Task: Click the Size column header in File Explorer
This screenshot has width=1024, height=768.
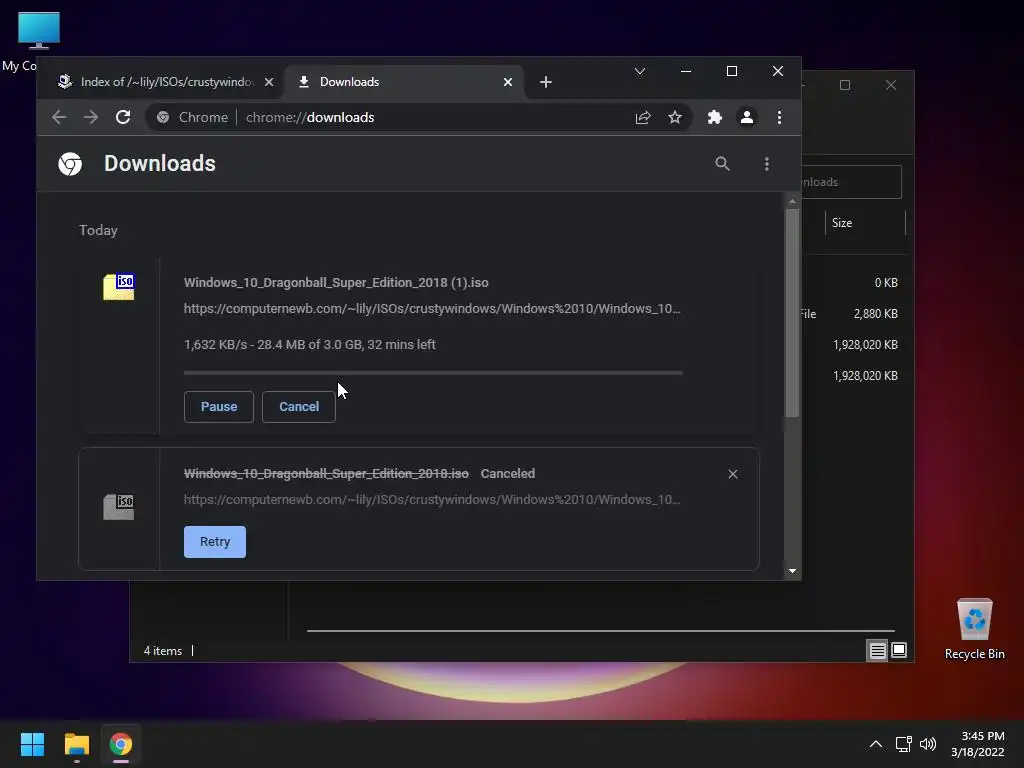Action: (x=865, y=223)
